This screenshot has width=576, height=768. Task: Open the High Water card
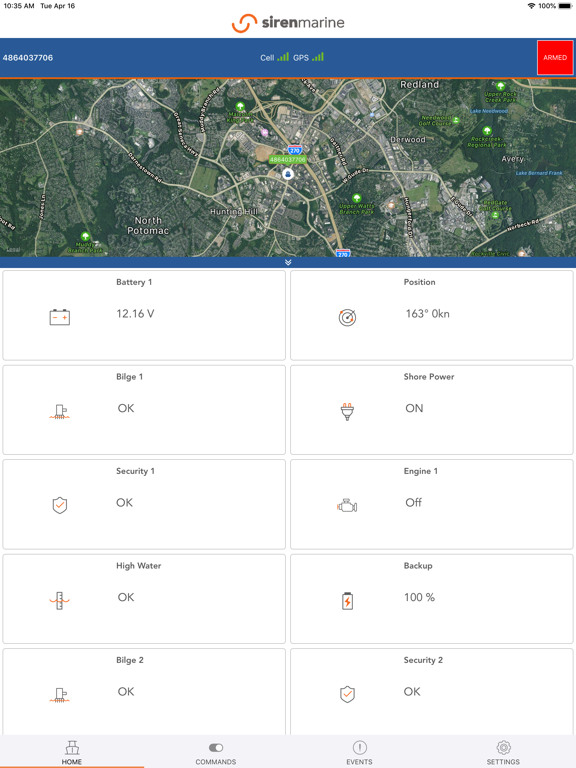tap(144, 599)
